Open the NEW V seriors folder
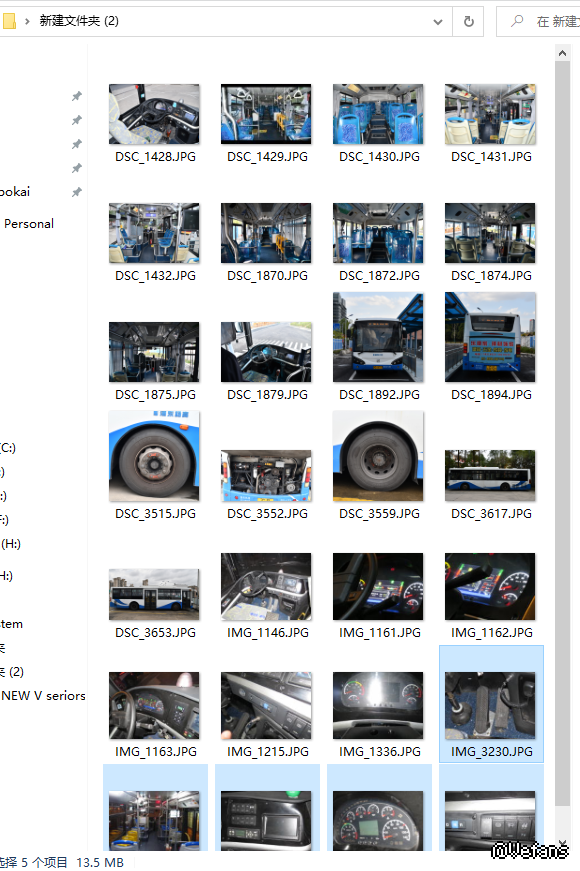The image size is (580, 871). [43, 695]
